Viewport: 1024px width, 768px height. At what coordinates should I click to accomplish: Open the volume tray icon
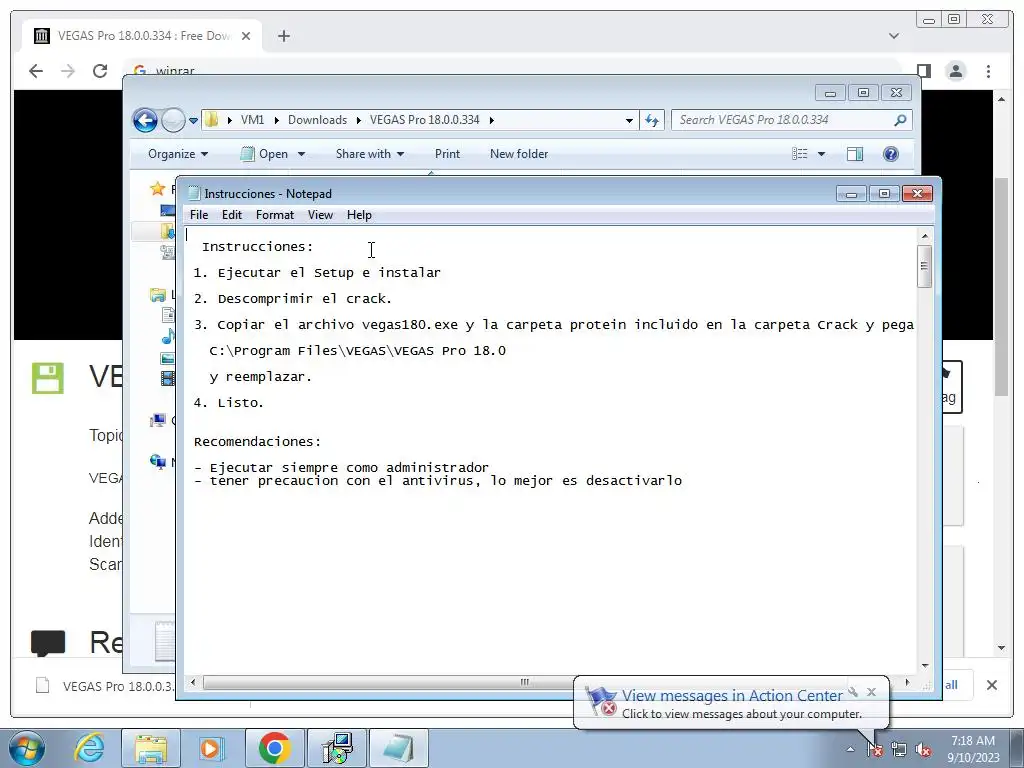(923, 750)
